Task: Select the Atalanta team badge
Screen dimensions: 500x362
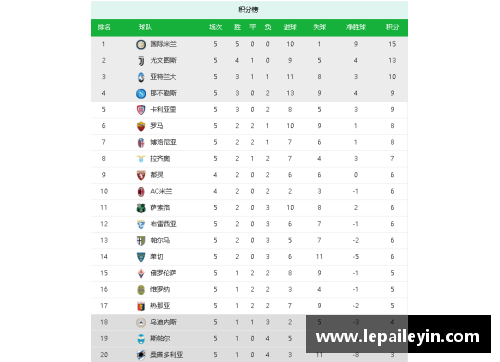Action: [141, 77]
